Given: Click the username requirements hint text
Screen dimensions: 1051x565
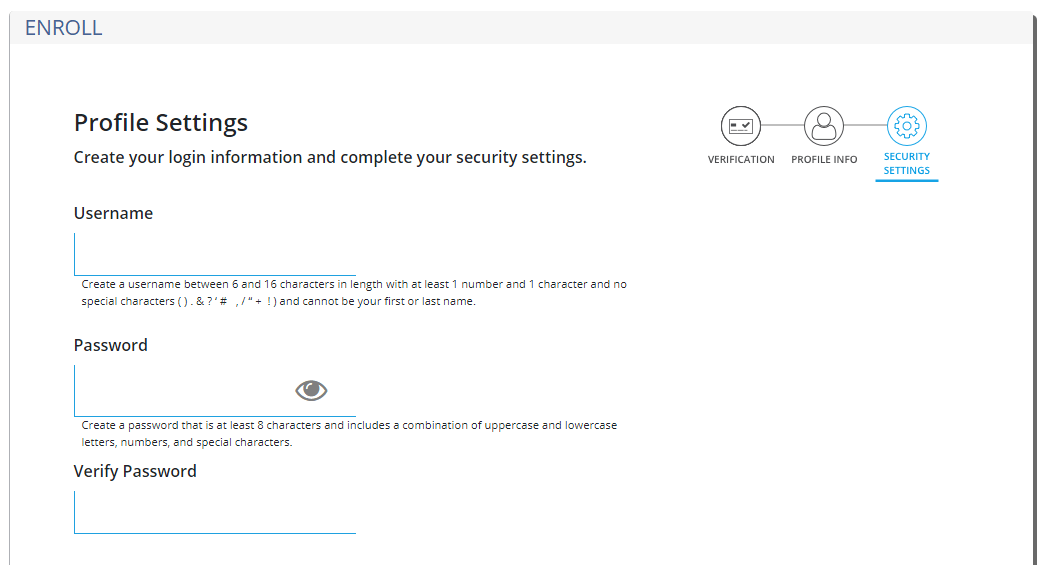Looking at the screenshot, I should 354,293.
